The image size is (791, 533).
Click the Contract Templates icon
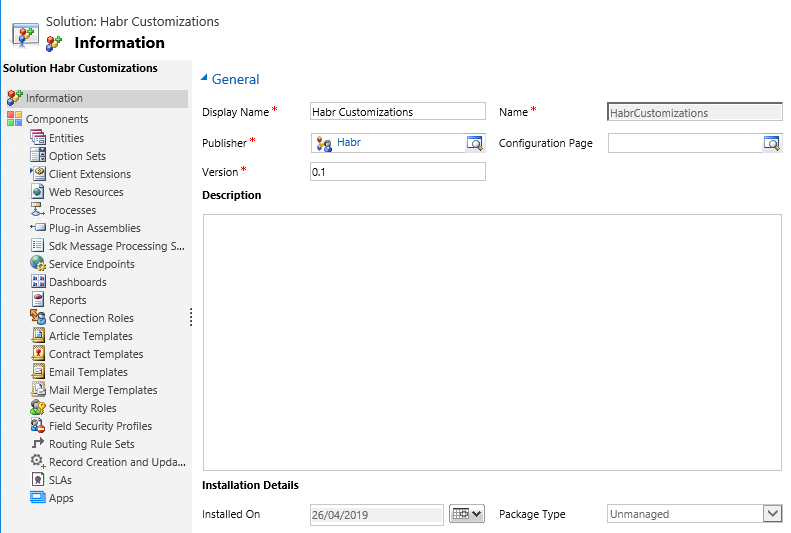pyautogui.click(x=38, y=353)
